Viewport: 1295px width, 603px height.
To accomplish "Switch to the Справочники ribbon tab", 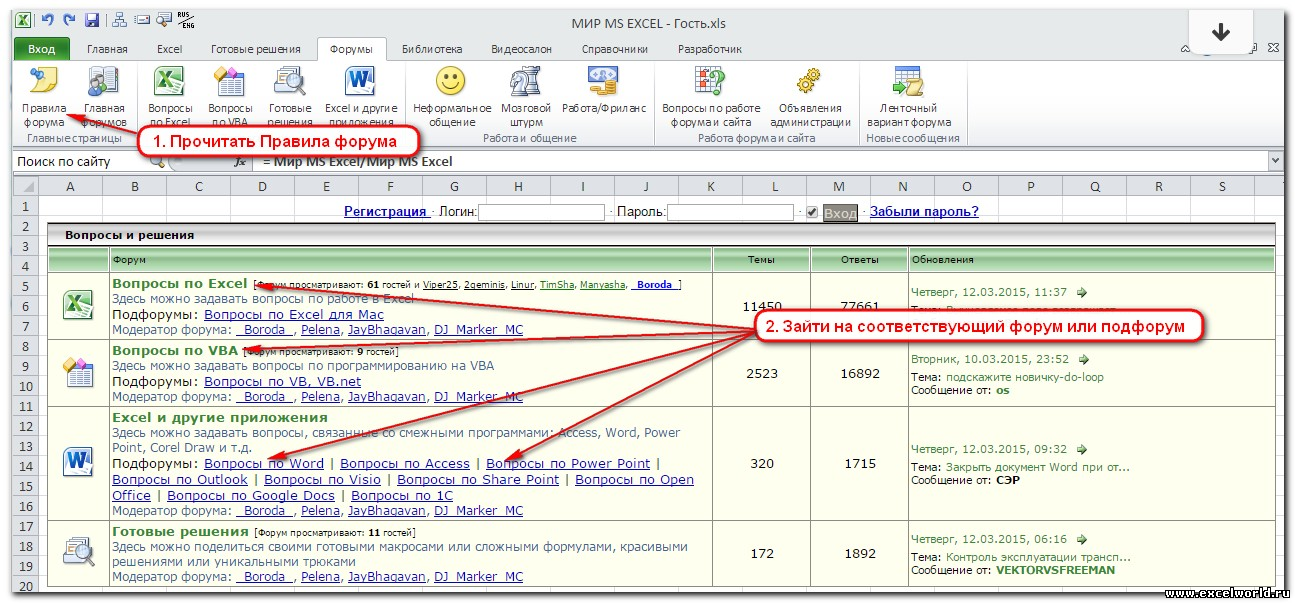I will 615,49.
